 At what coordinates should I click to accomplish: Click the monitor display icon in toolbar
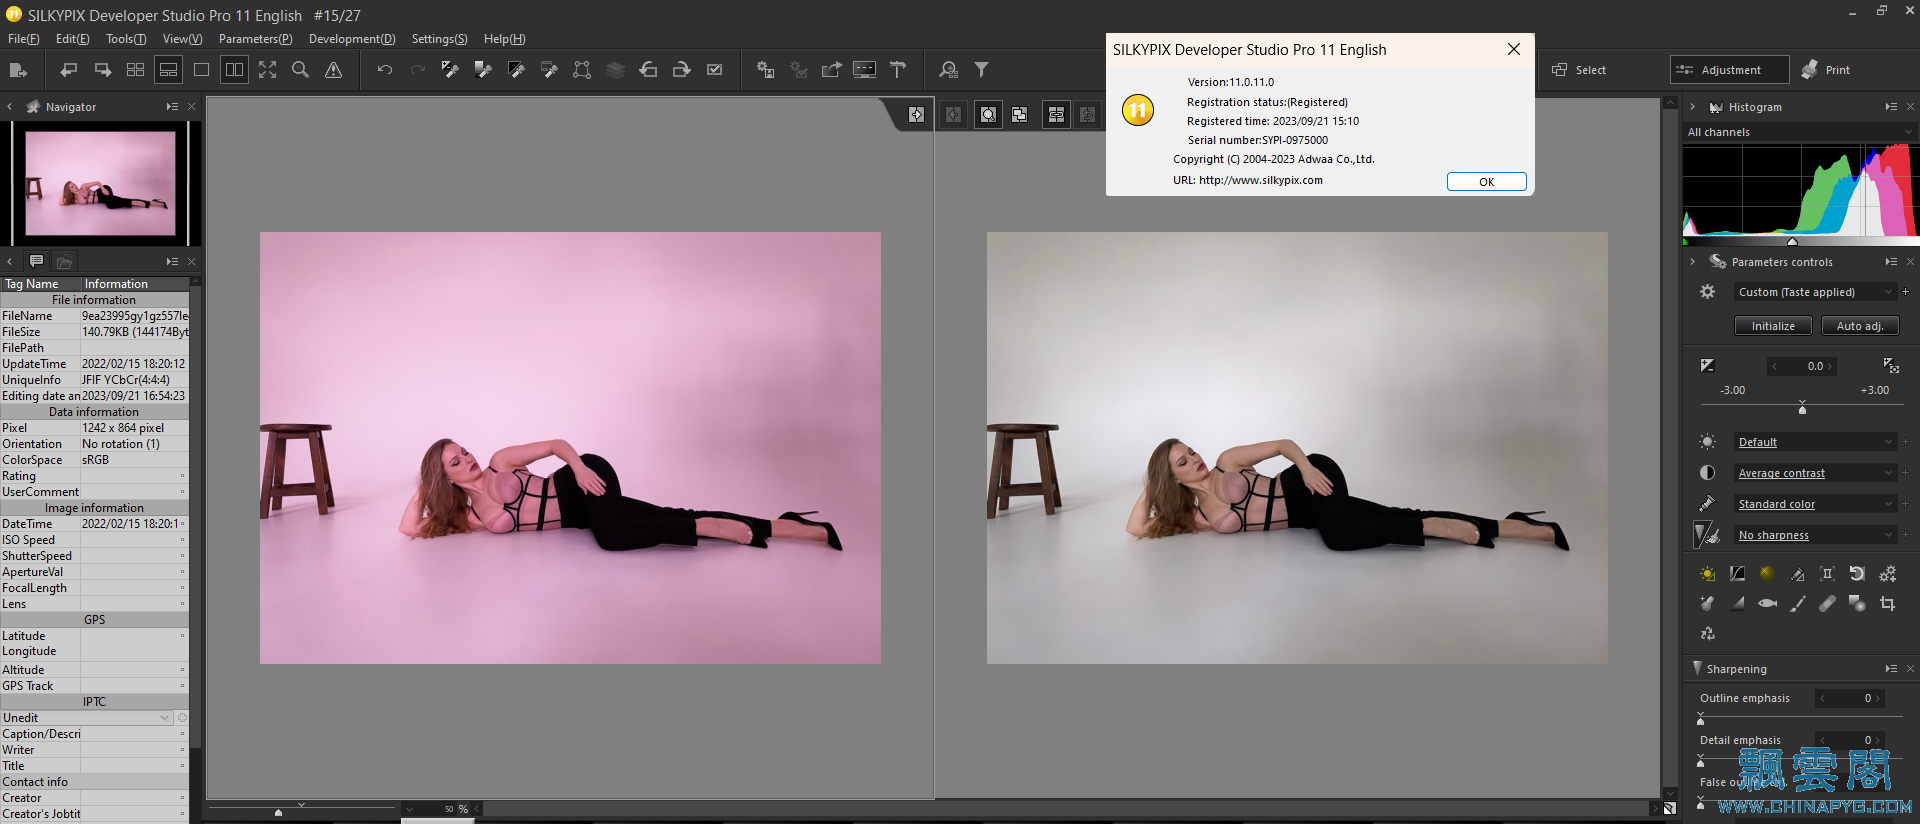(x=864, y=70)
